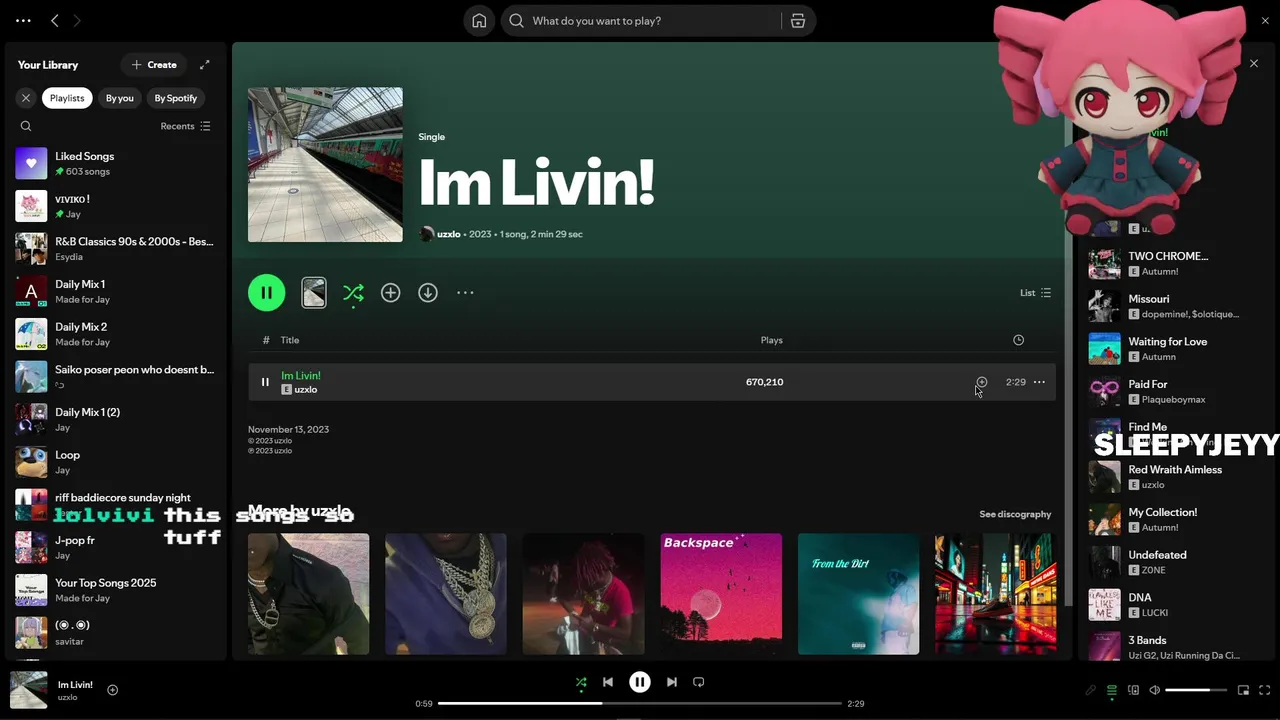Go to Spotify Home

[479, 21]
